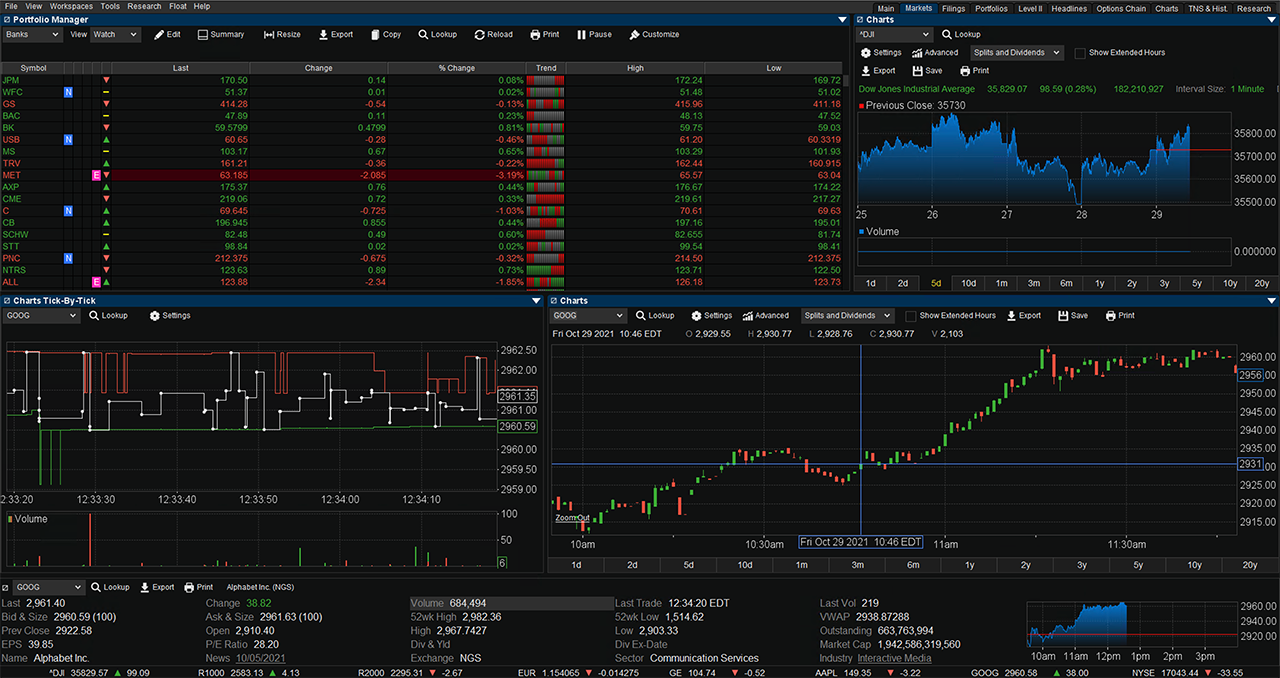This screenshot has height=678, width=1280.
Task: Select the 20y range on the GOOG chart
Action: pos(1250,565)
